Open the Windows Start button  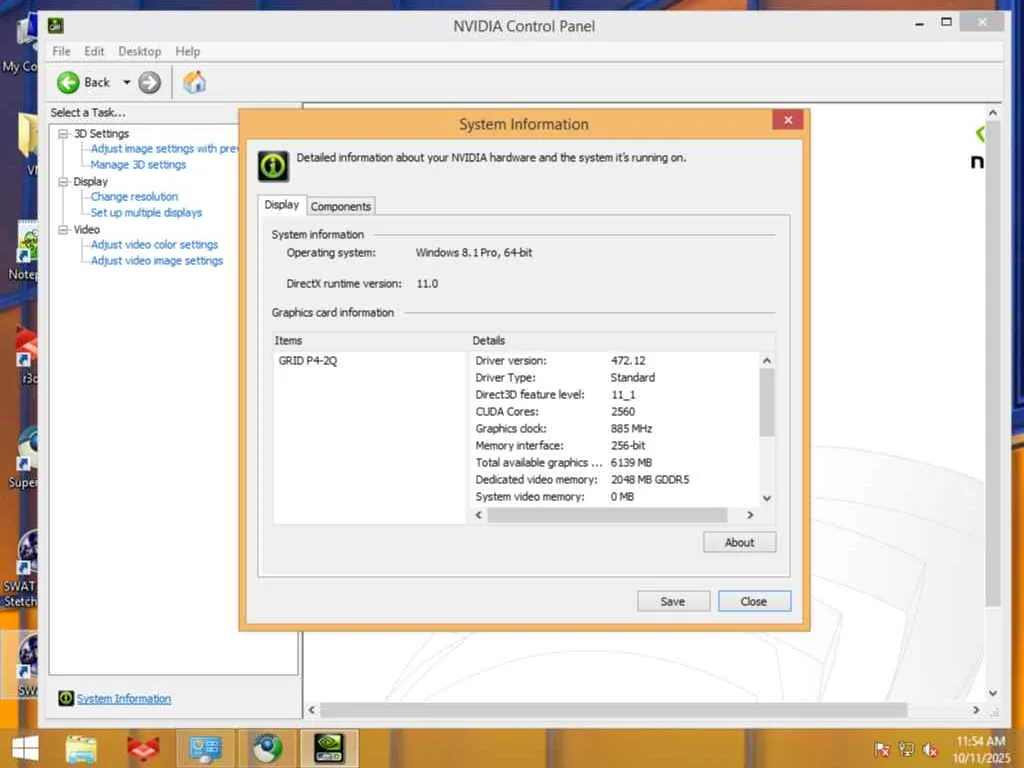(25, 749)
